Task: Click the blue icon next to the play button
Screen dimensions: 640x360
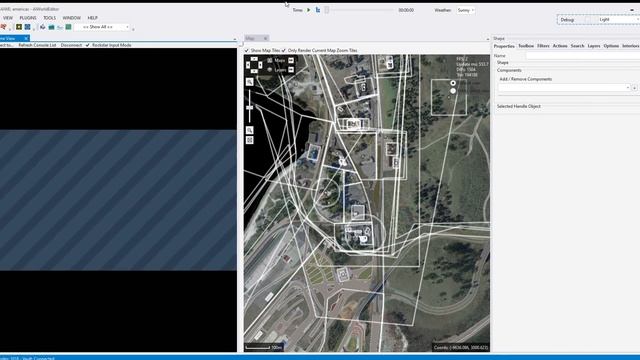Action: [318, 10]
